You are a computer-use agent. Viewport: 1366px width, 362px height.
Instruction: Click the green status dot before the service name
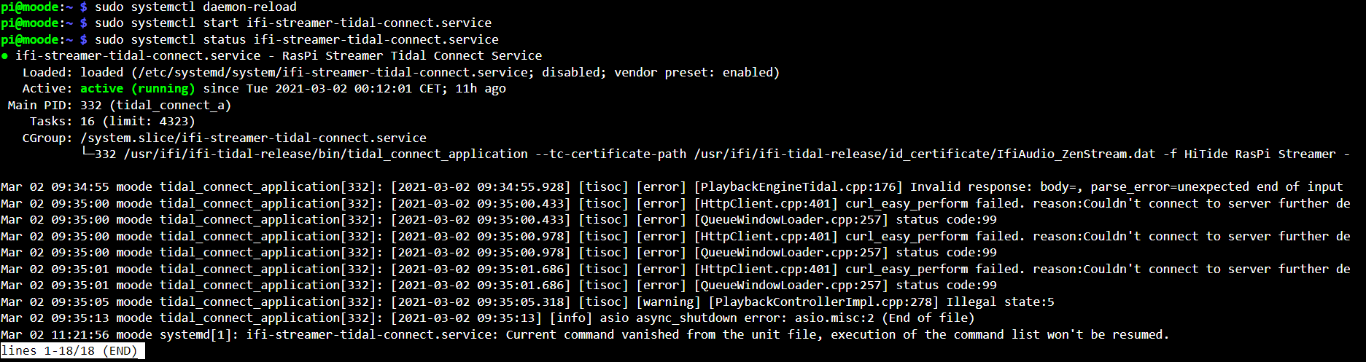tap(5, 56)
